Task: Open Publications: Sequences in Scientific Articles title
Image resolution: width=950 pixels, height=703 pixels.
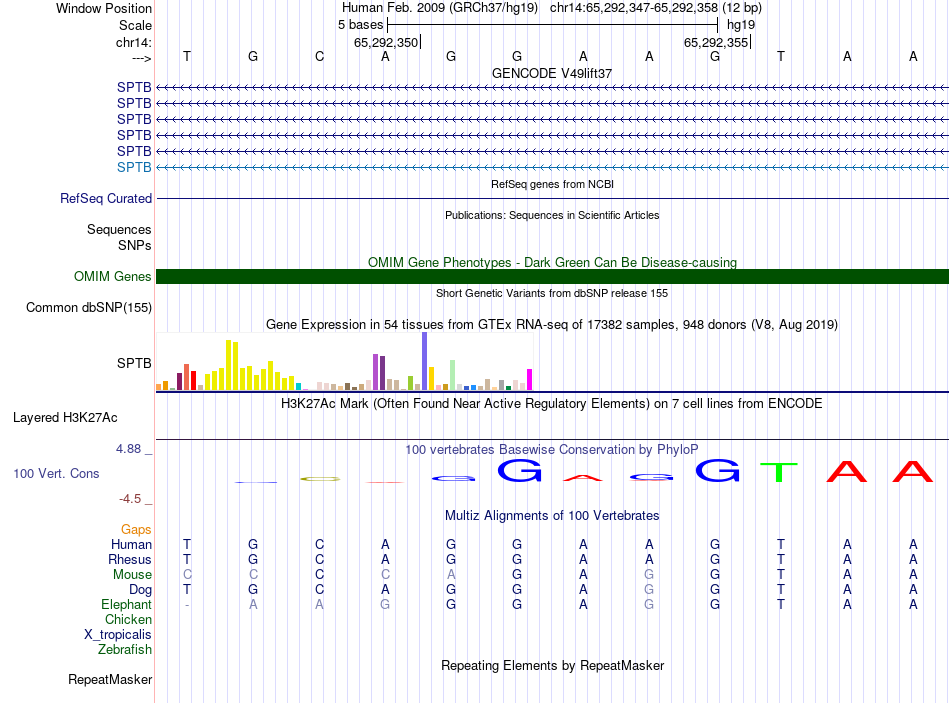Action: click(552, 215)
